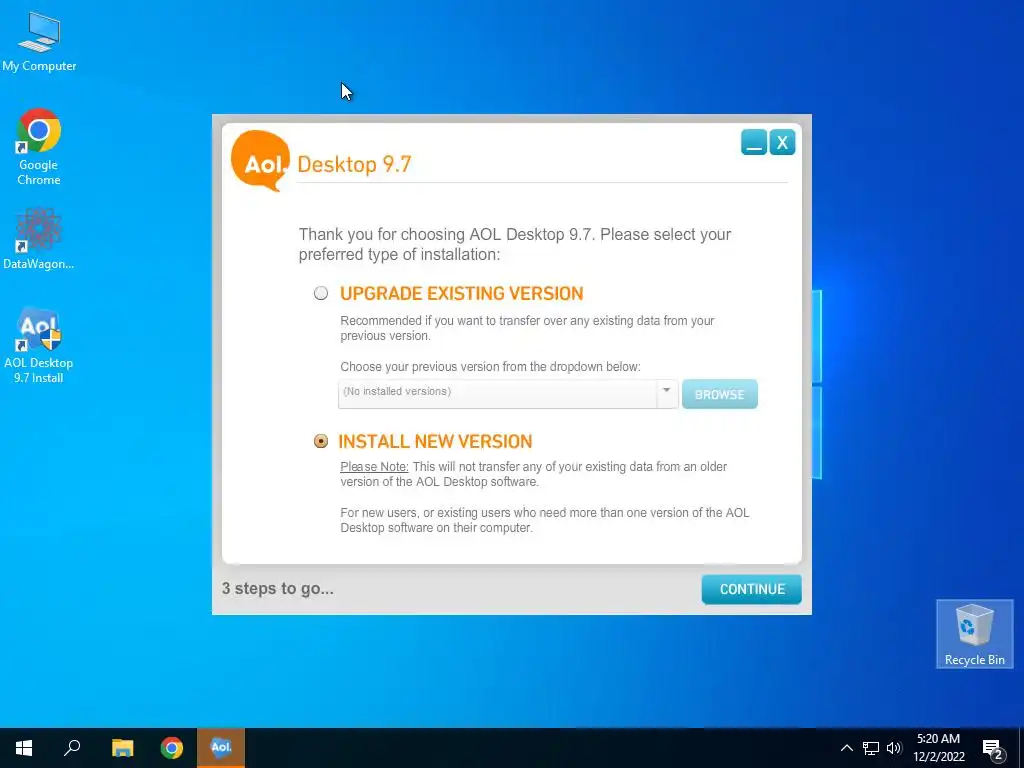
Task: Open the previous version dropdown
Action: 508,394
